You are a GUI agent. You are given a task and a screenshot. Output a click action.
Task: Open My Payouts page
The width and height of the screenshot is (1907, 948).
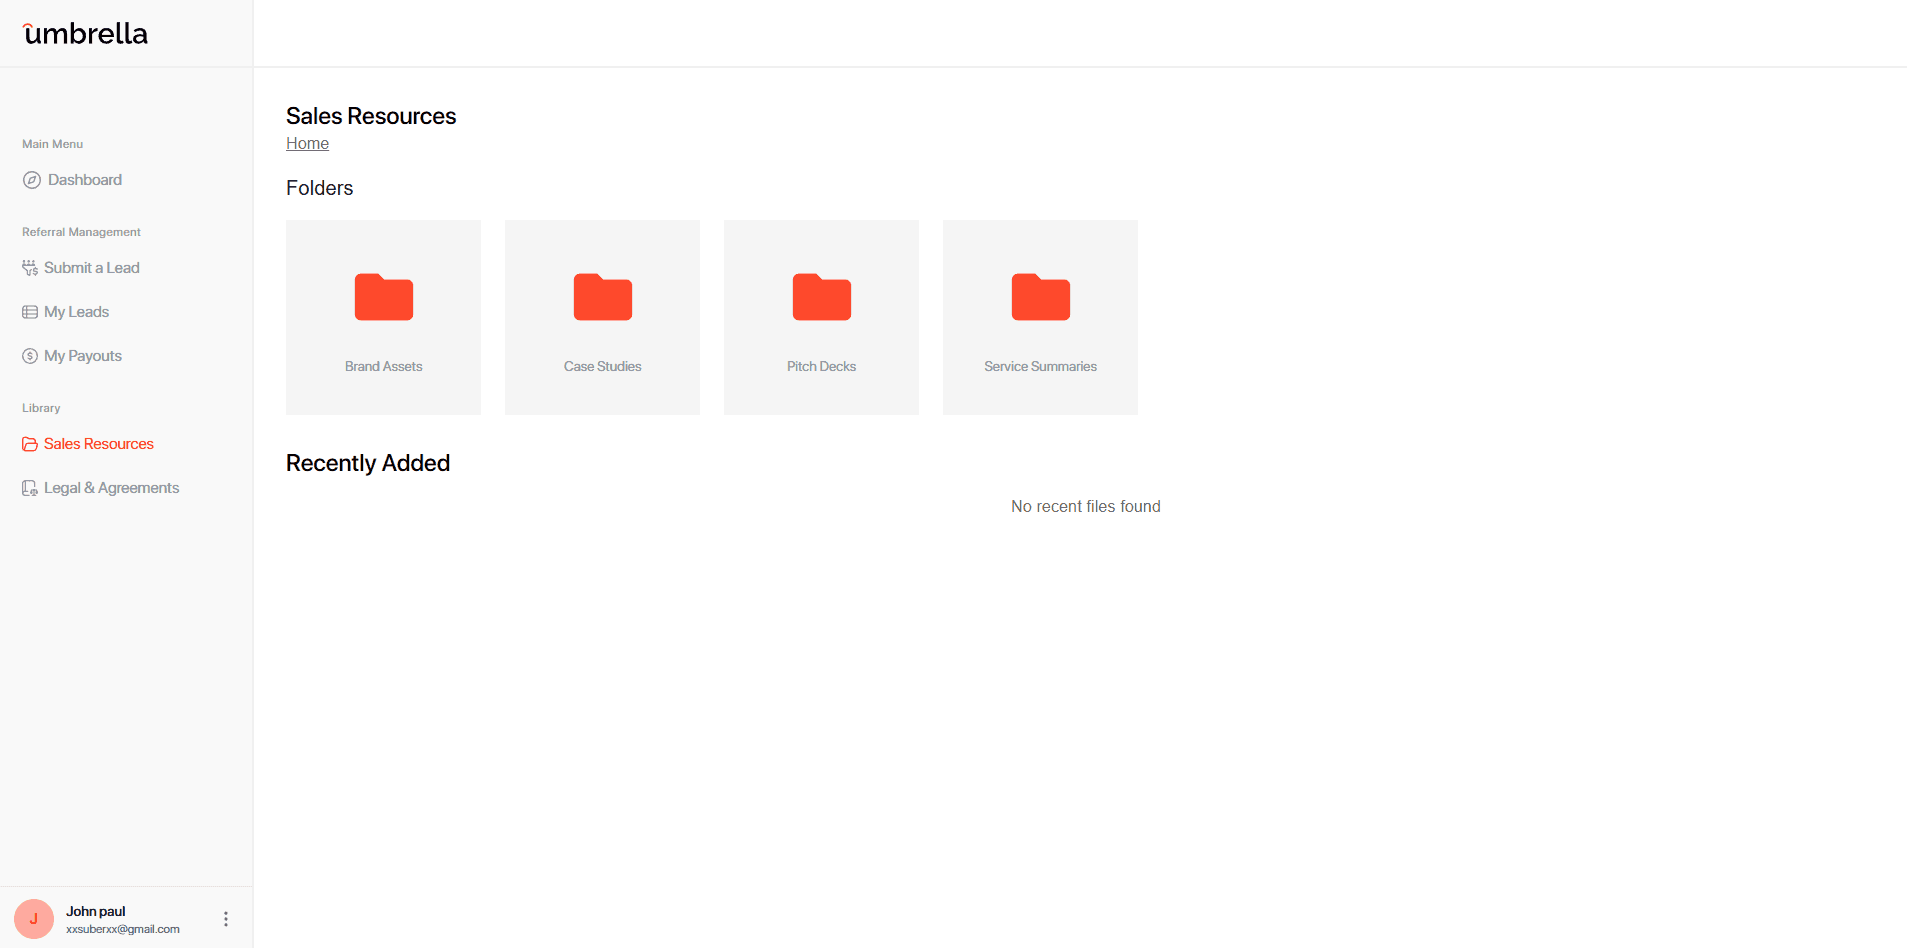83,356
